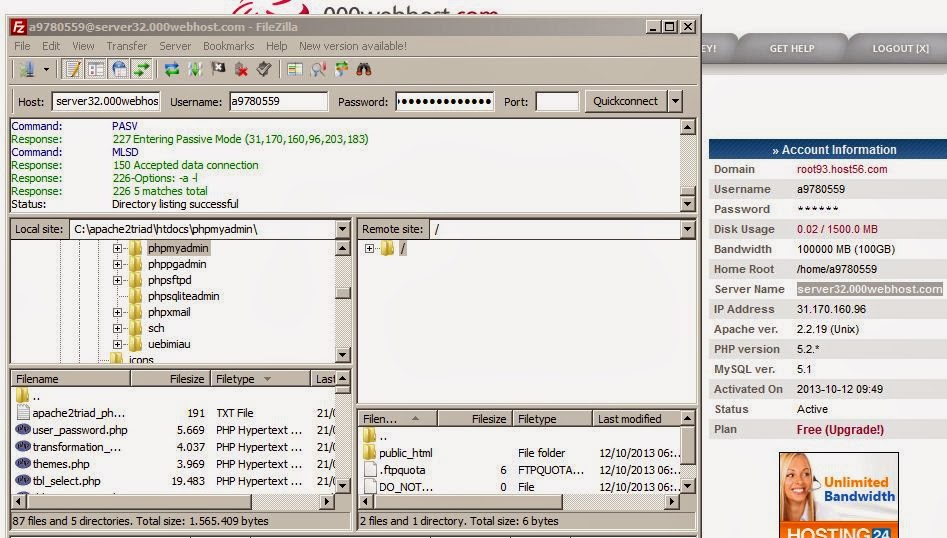Sort local files by Filesize column
Viewport: 947px width, 538px height.
pyautogui.click(x=170, y=379)
